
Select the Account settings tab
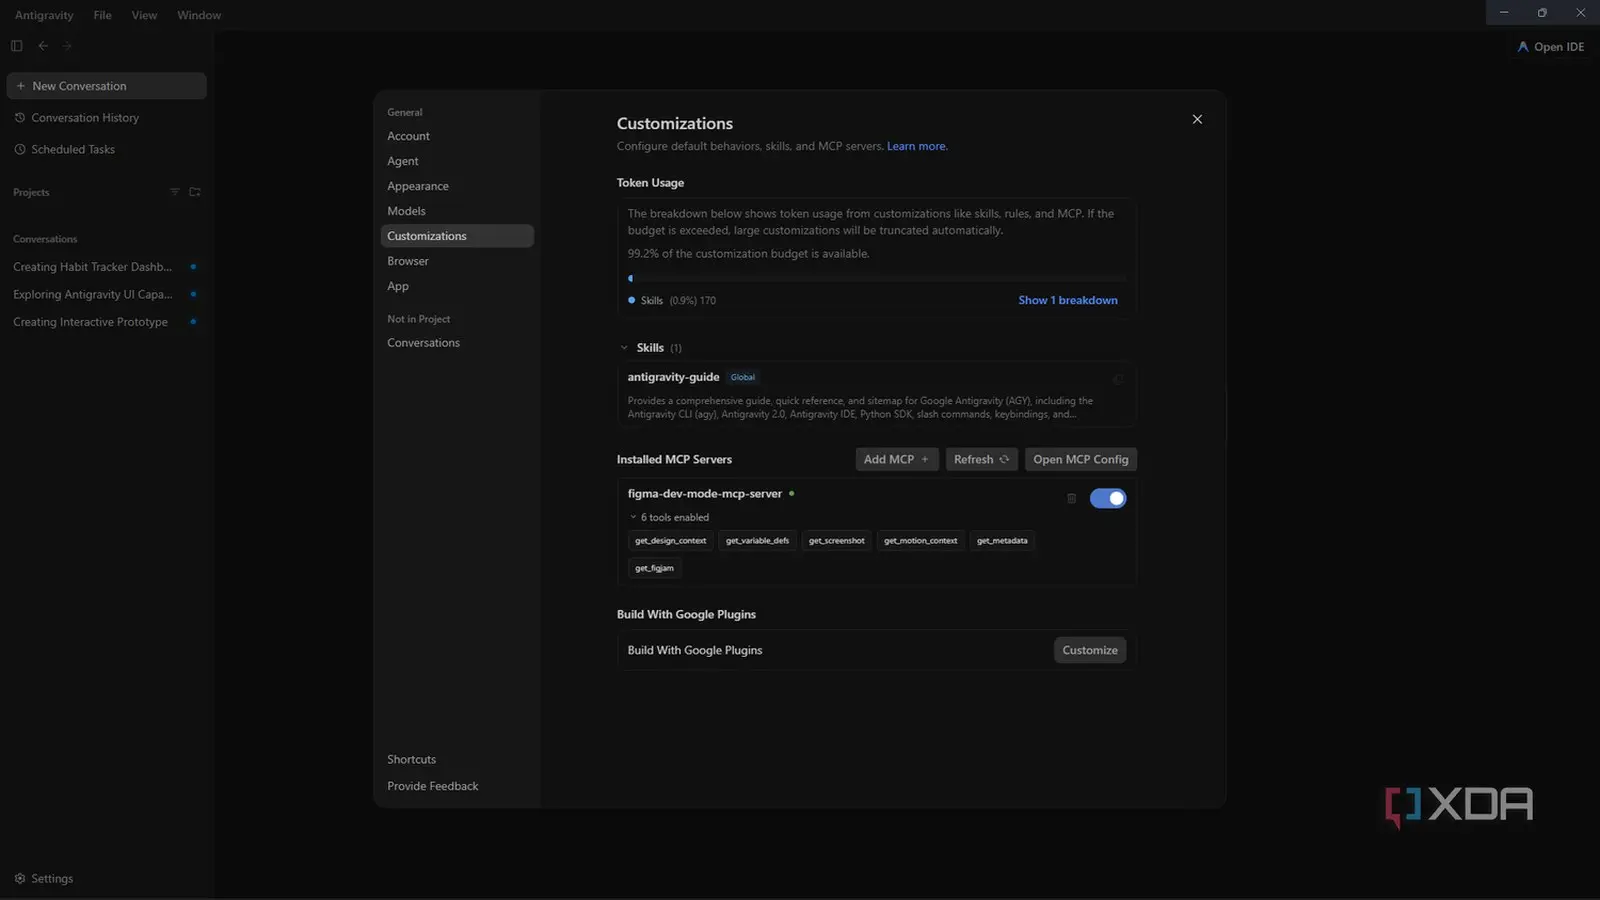(457, 136)
